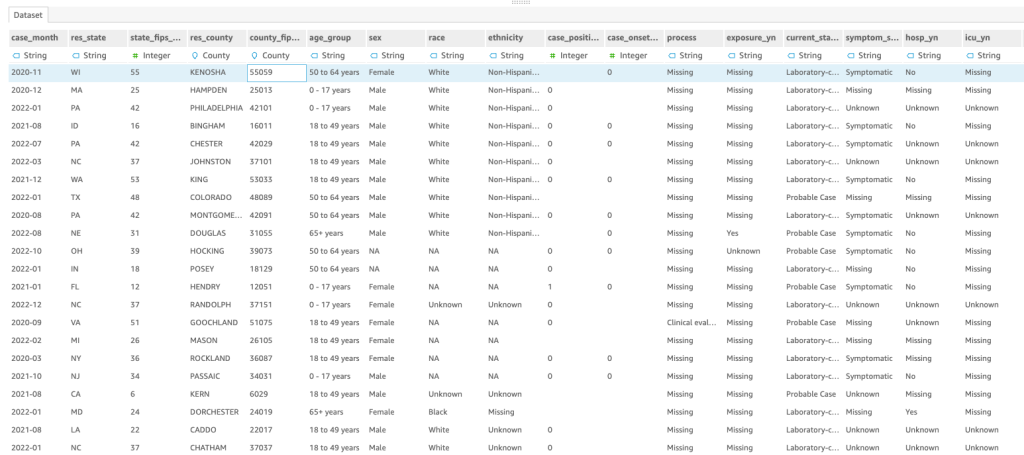
Task: Select the exposure_yn column header
Action: tap(754, 38)
